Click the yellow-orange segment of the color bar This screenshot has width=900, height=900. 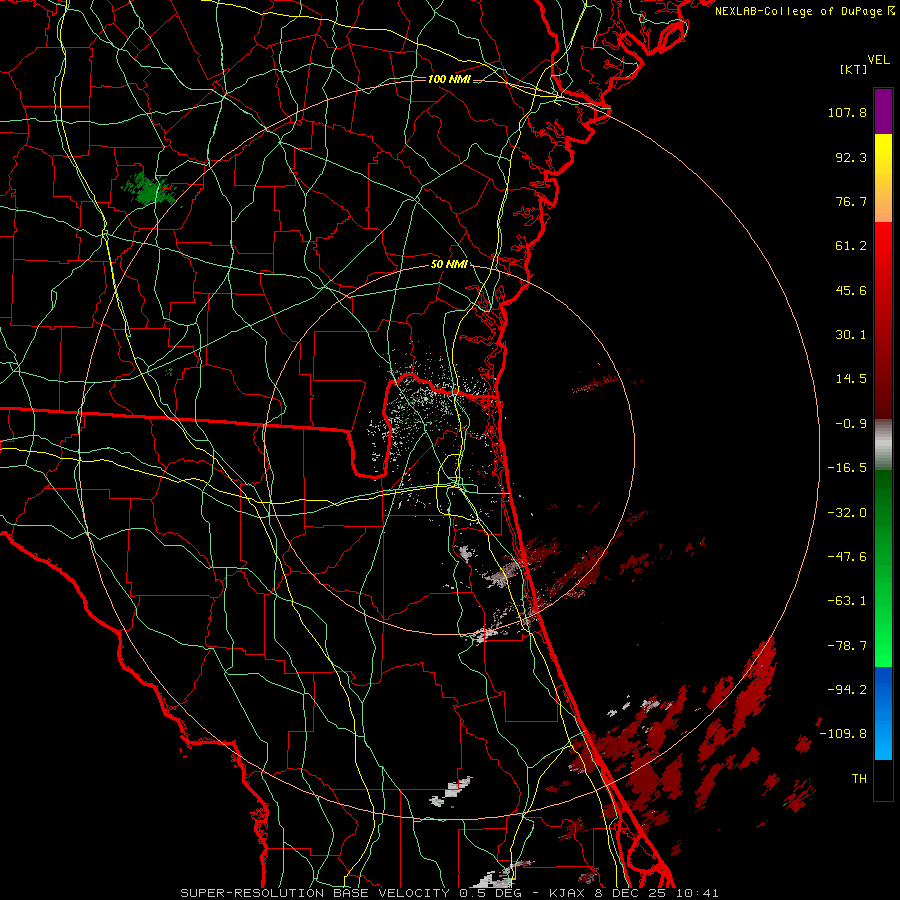coord(883,178)
